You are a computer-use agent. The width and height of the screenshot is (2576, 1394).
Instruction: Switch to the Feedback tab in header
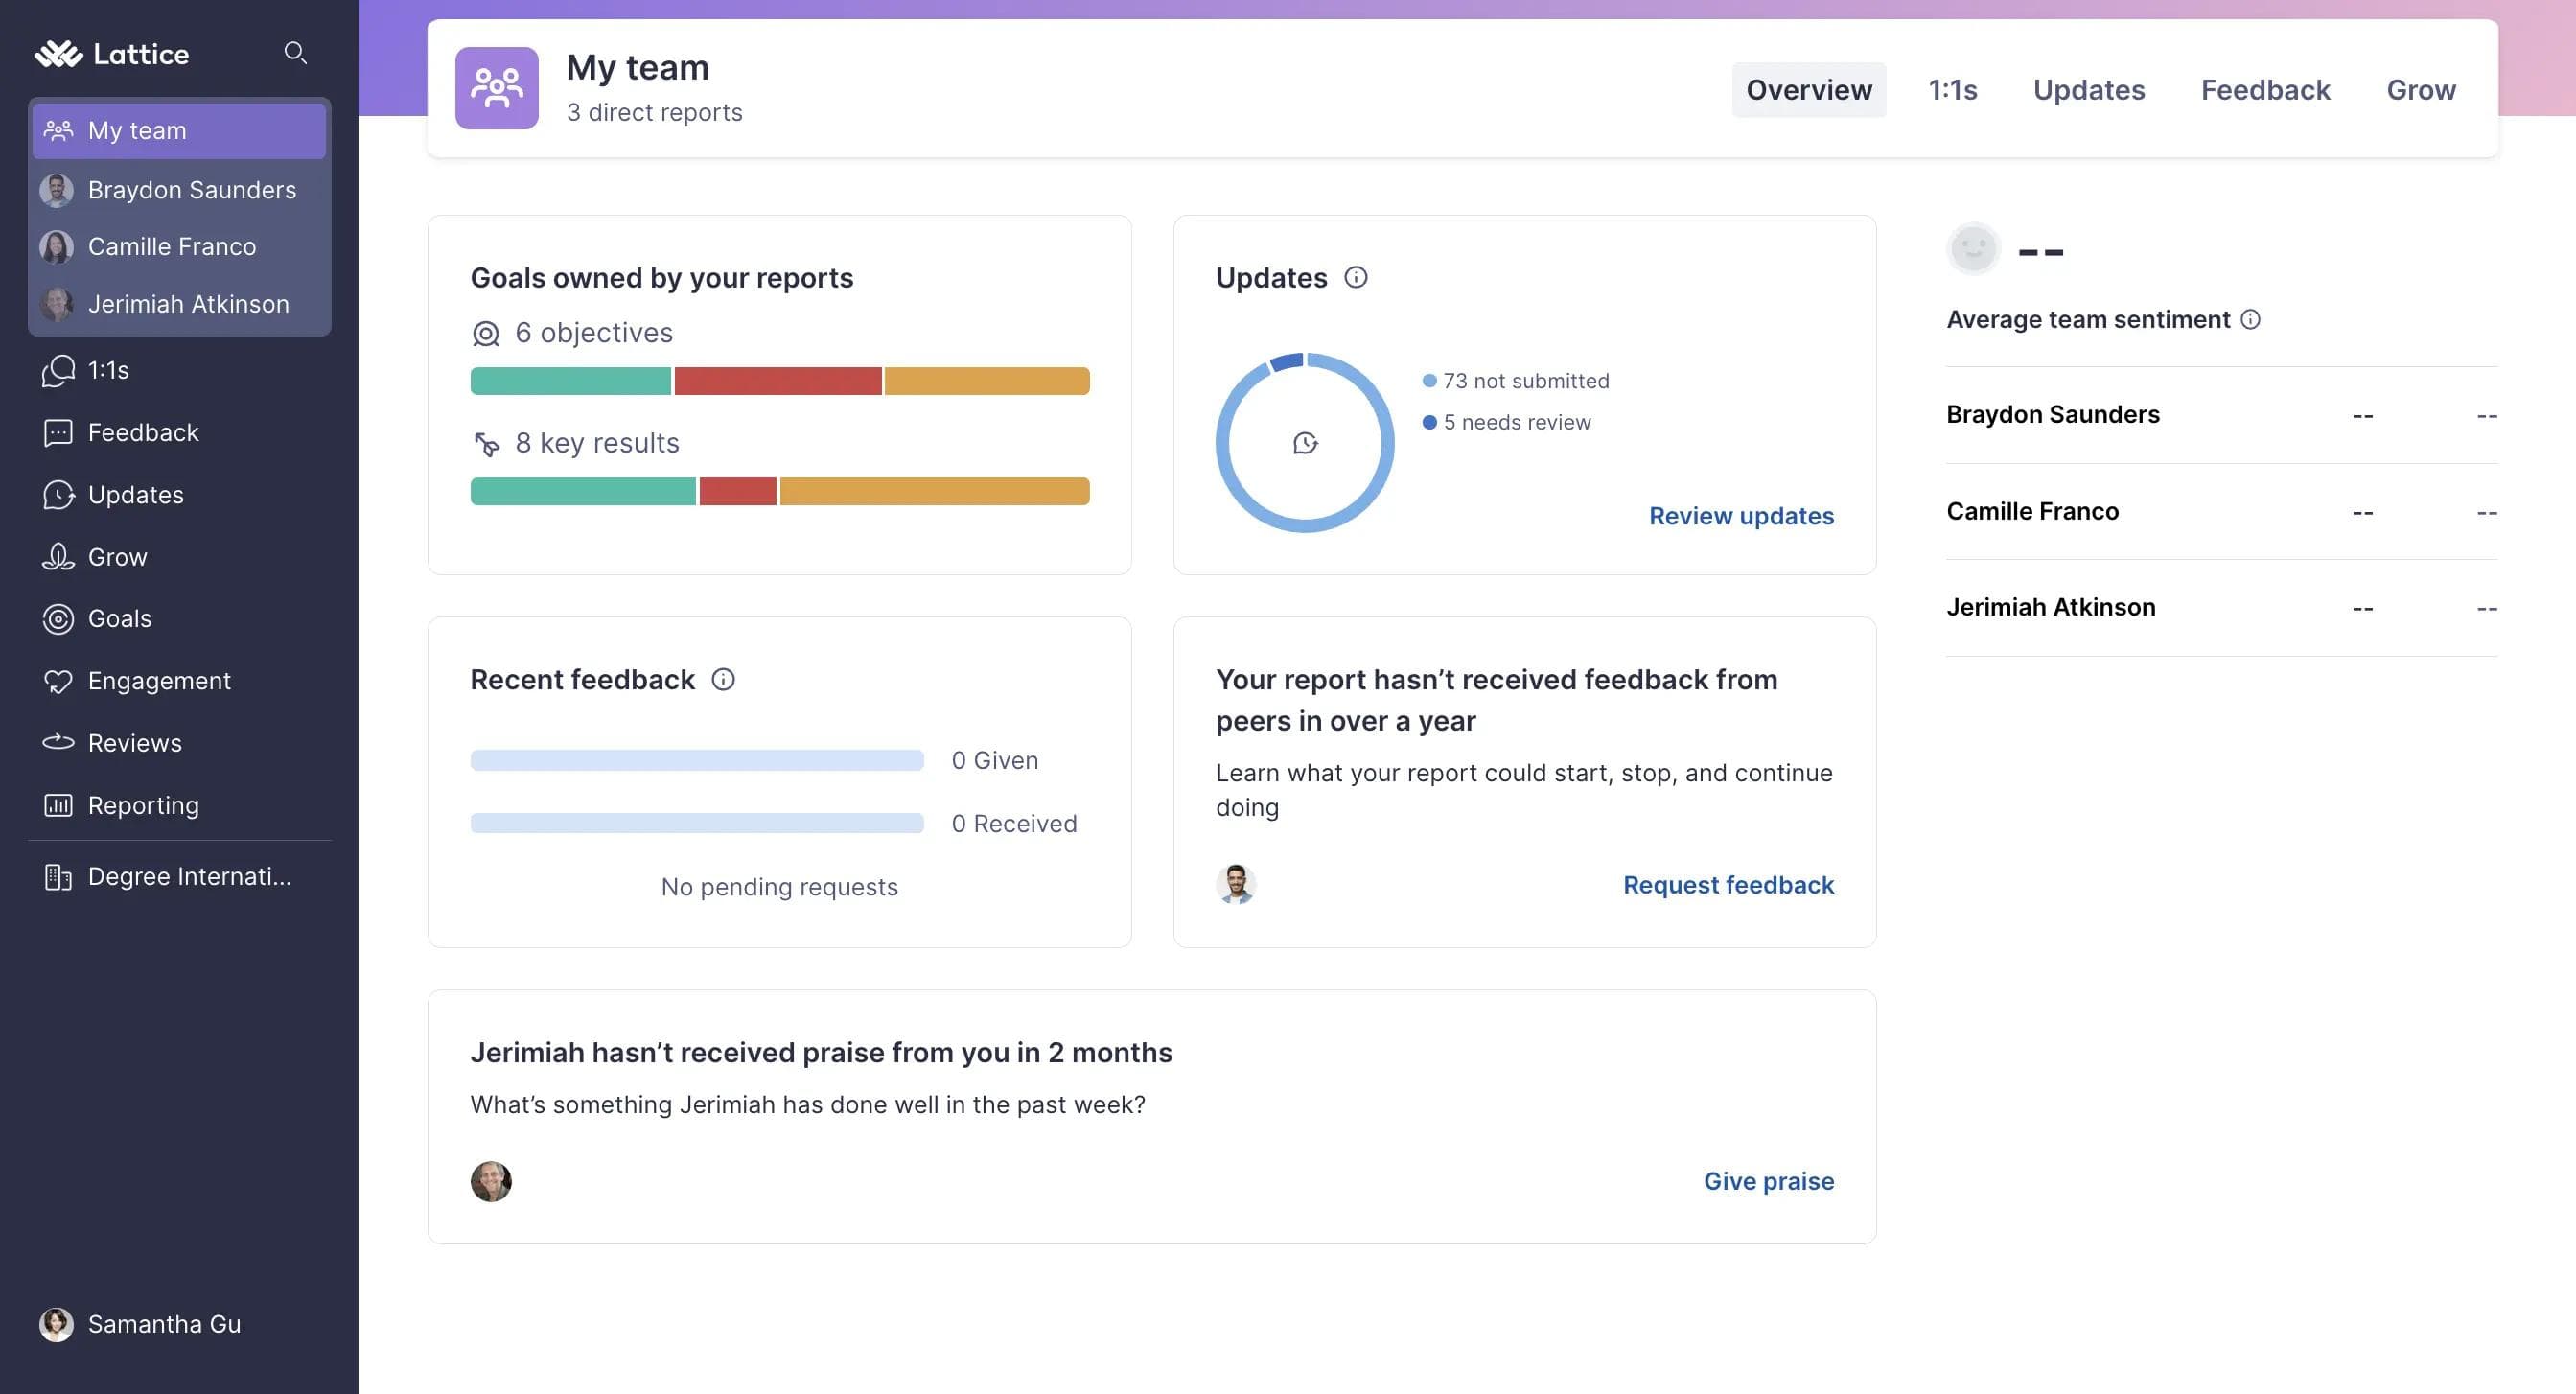coord(2265,90)
